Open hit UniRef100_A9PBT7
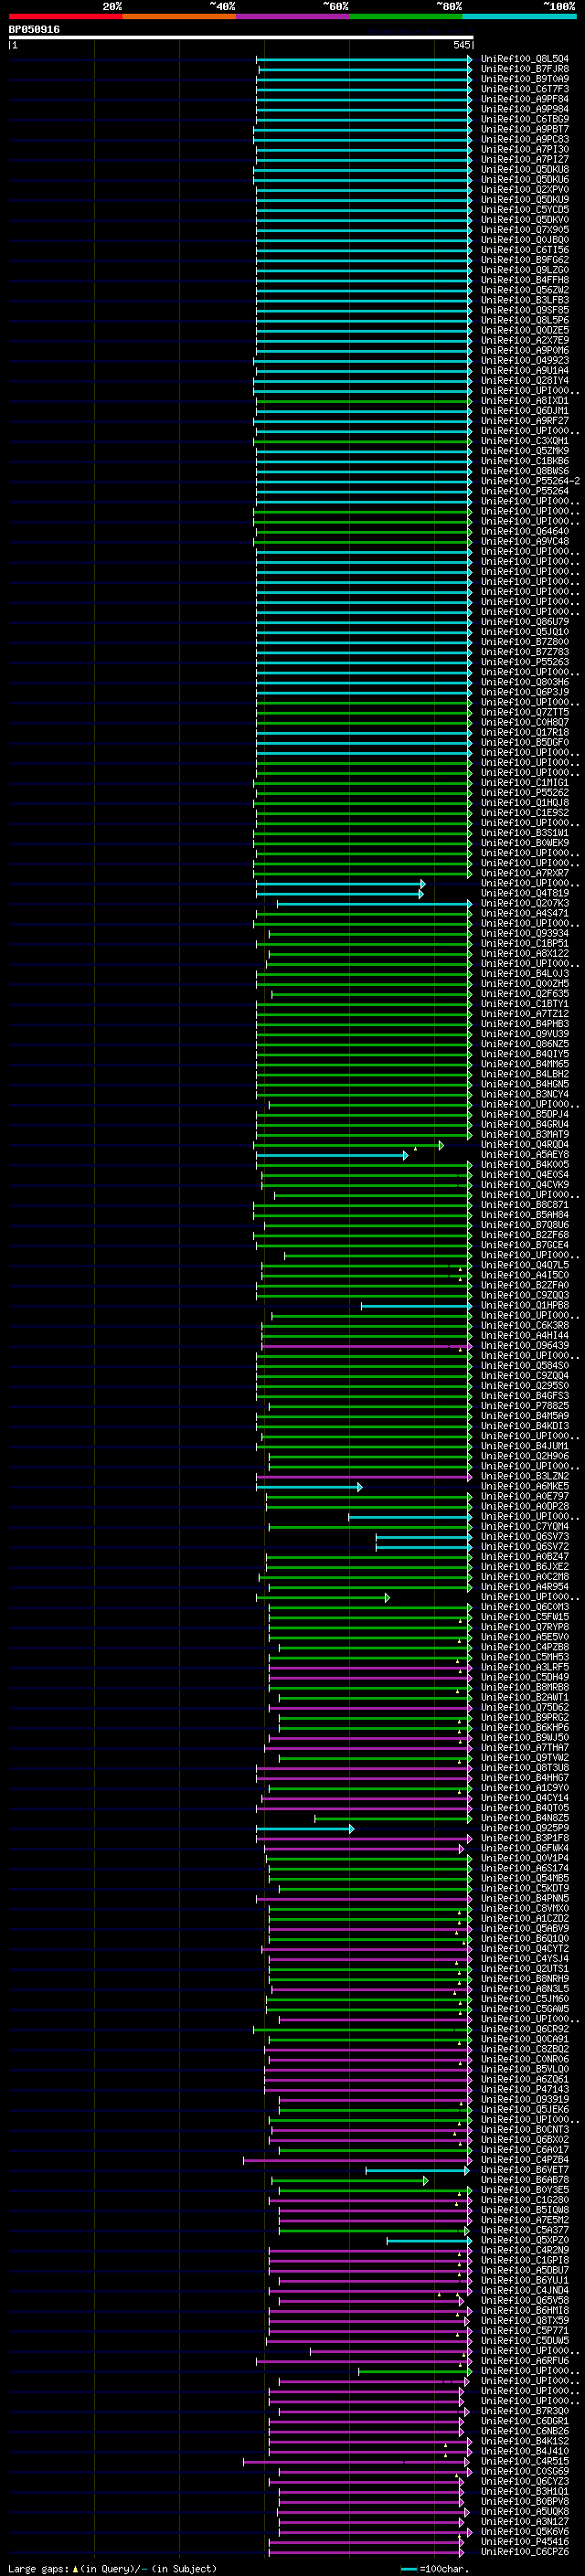This screenshot has width=585, height=2576. click(x=524, y=129)
